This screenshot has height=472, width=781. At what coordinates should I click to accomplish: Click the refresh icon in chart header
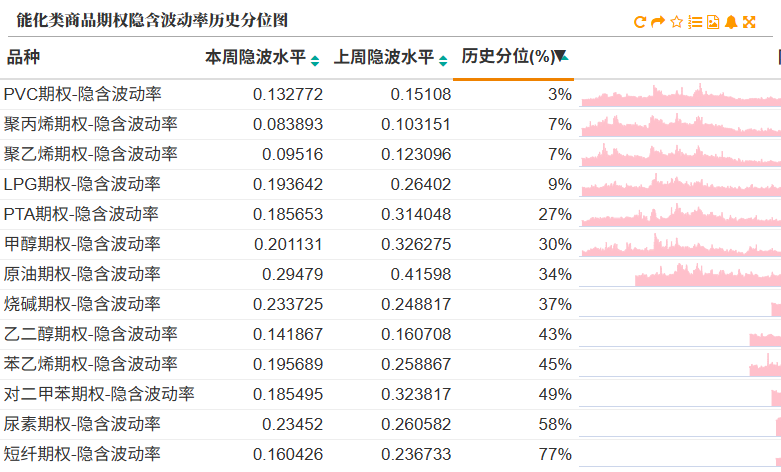pyautogui.click(x=640, y=22)
